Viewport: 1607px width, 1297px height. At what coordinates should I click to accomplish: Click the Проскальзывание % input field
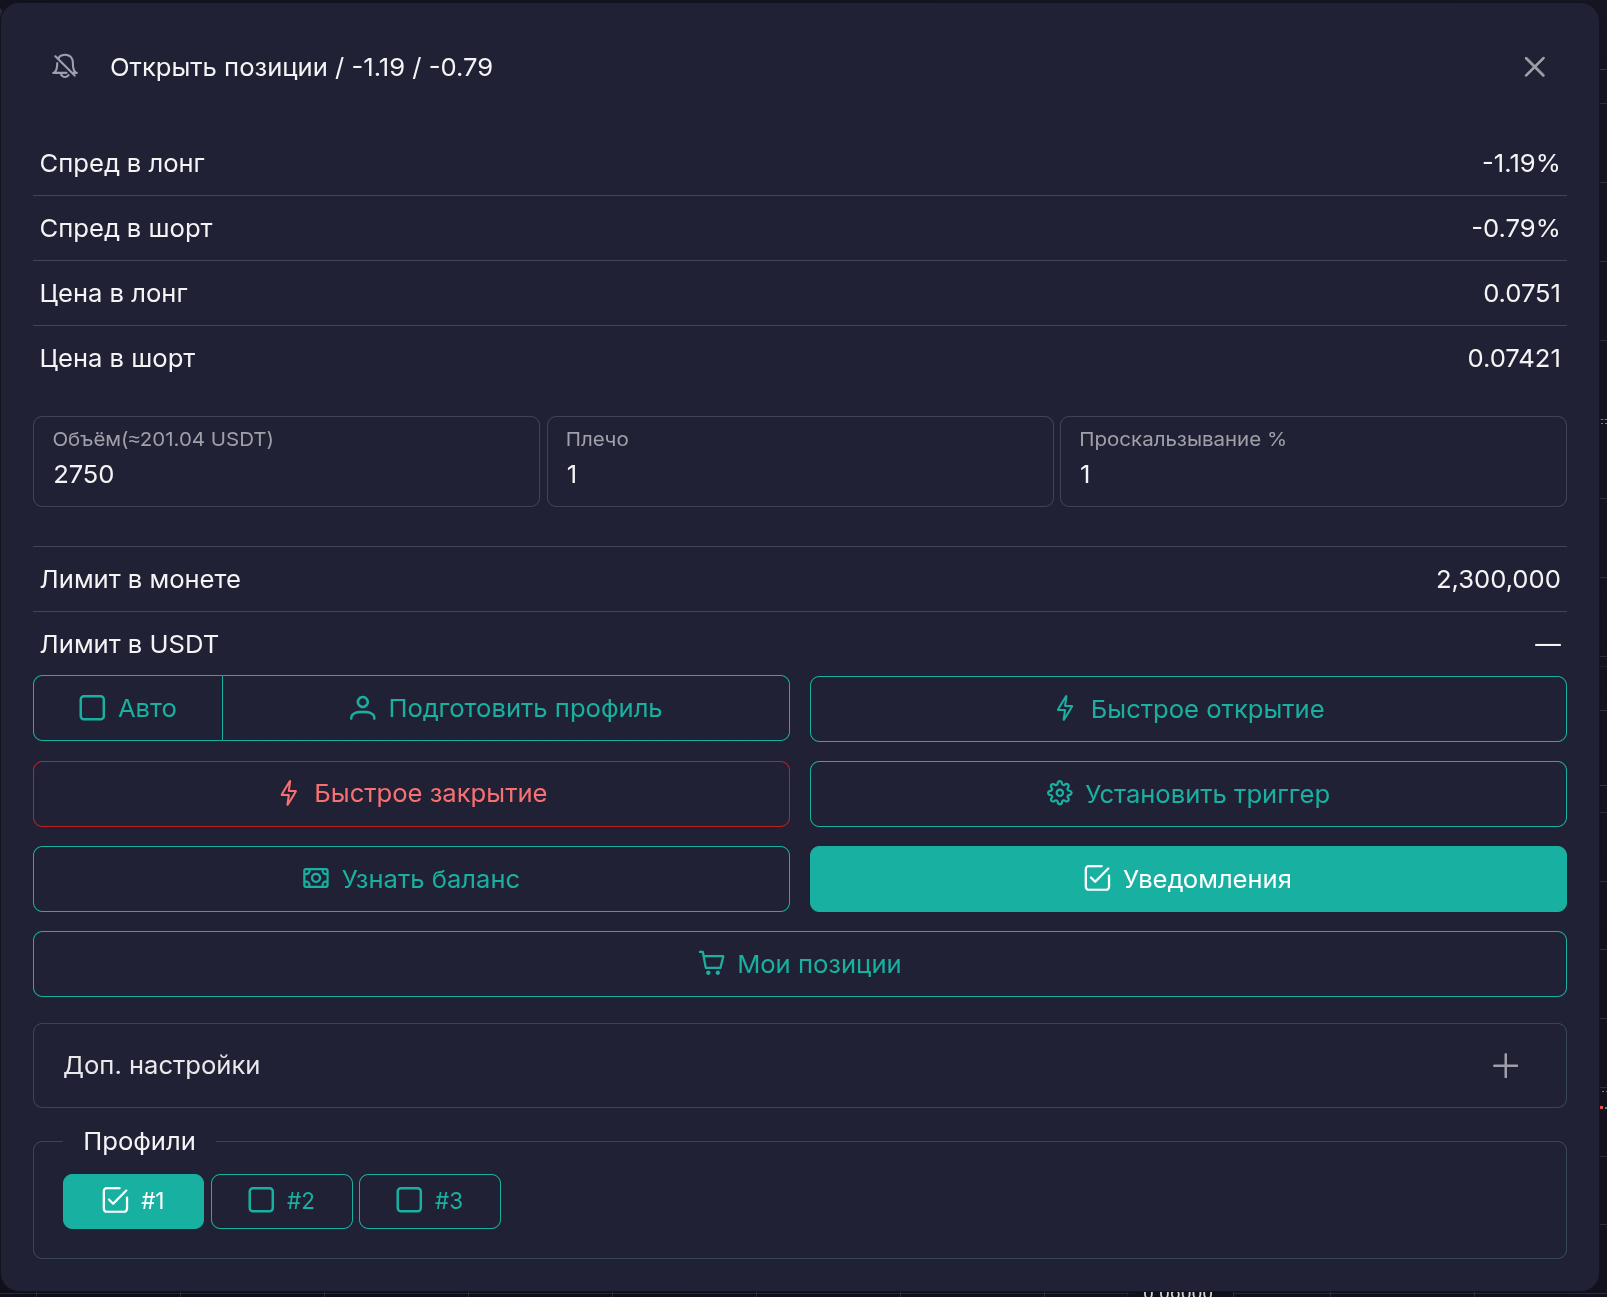[x=1313, y=462]
